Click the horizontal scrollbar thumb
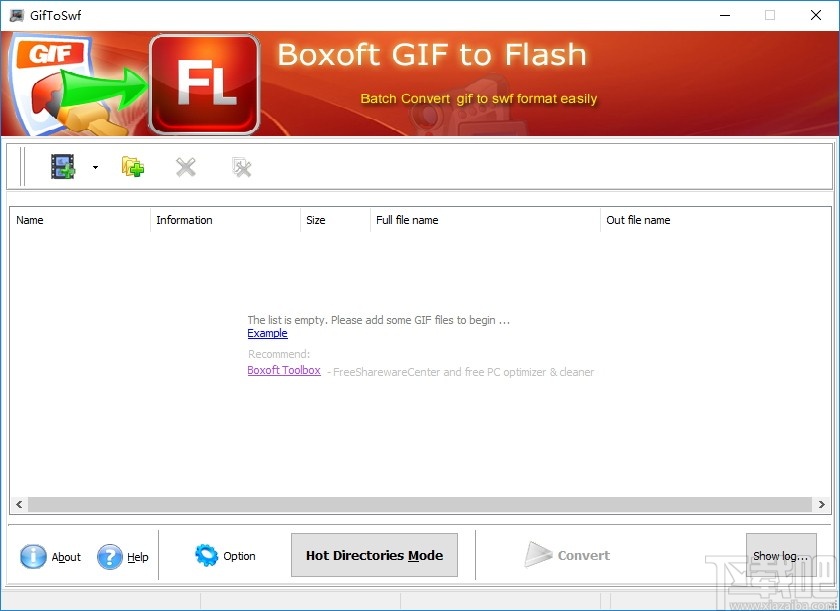Viewport: 840px width, 611px height. (x=420, y=504)
